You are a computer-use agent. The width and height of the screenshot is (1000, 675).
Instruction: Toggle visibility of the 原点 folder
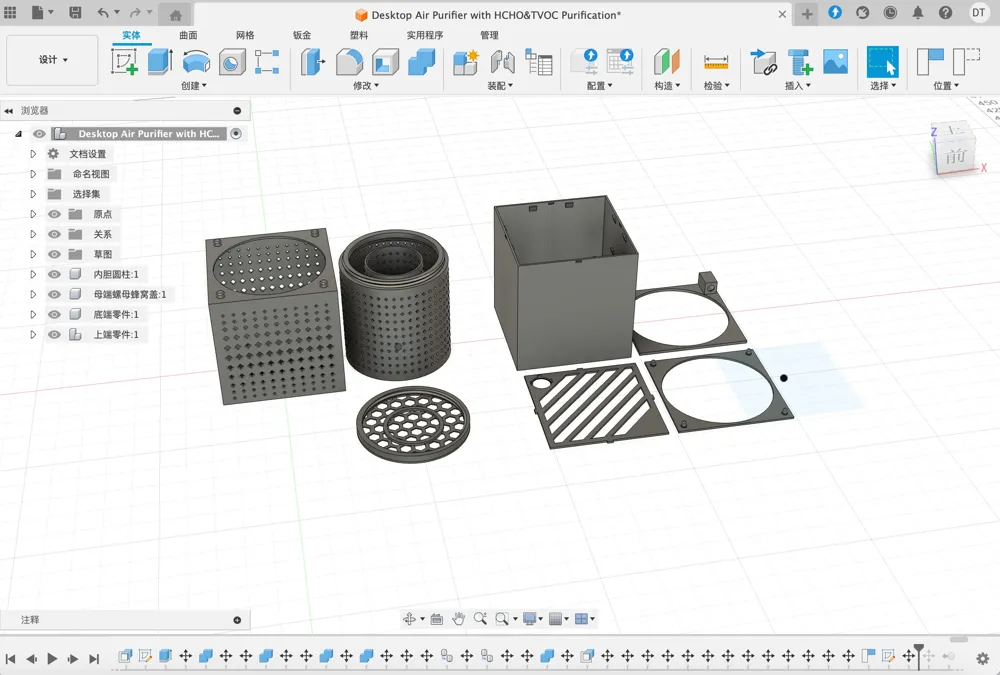pyautogui.click(x=54, y=214)
